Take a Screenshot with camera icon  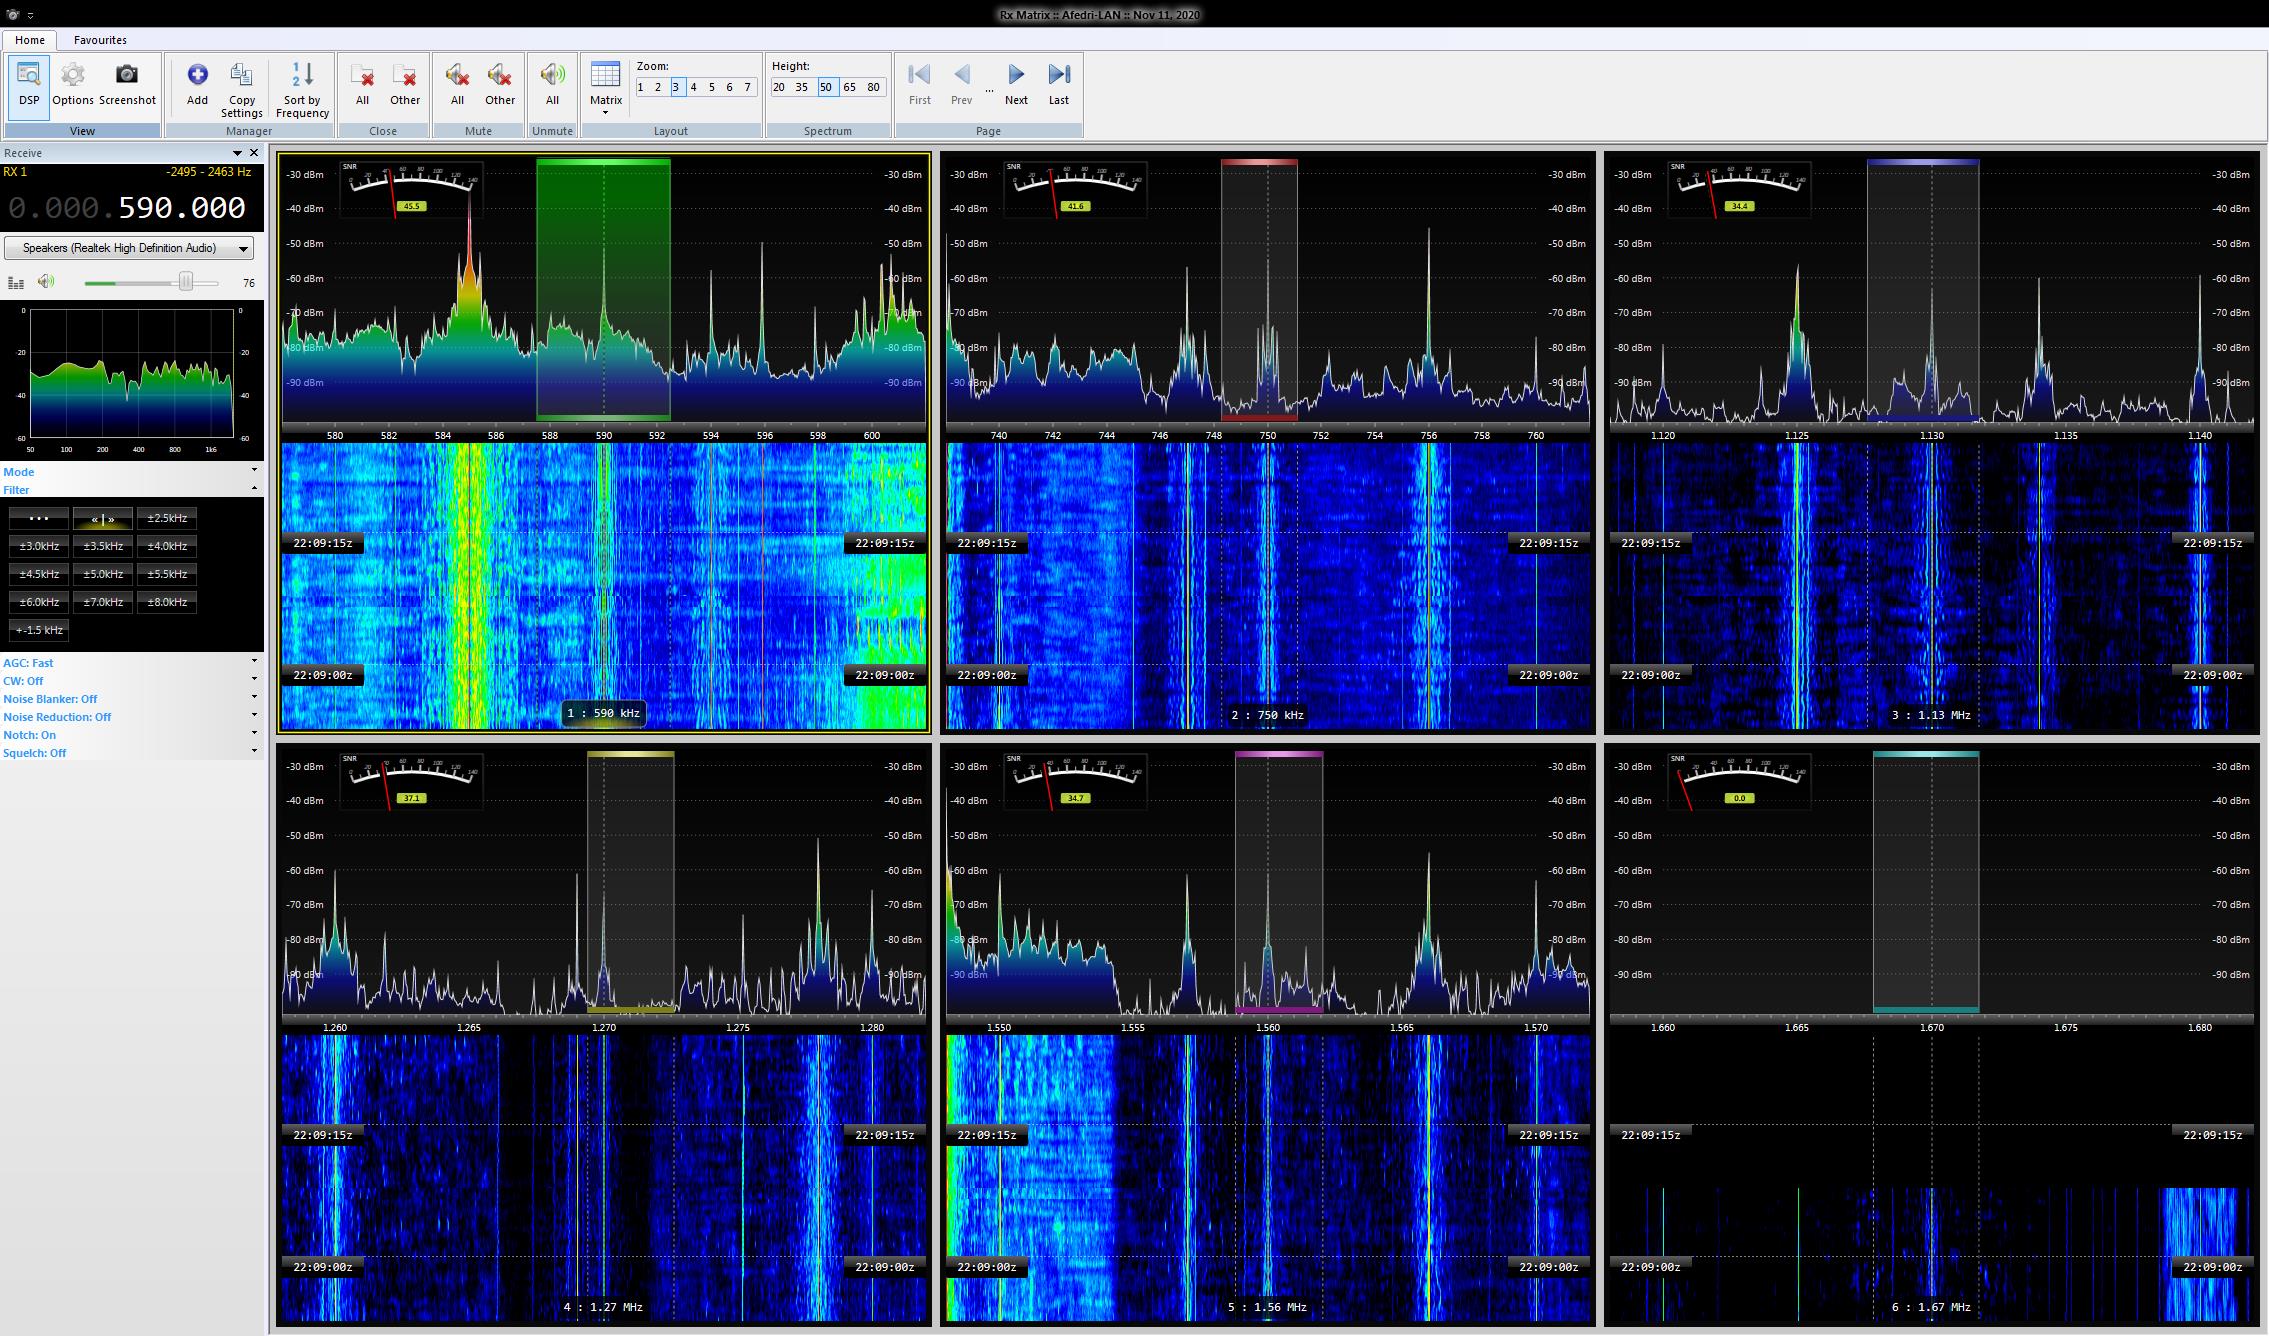point(127,86)
